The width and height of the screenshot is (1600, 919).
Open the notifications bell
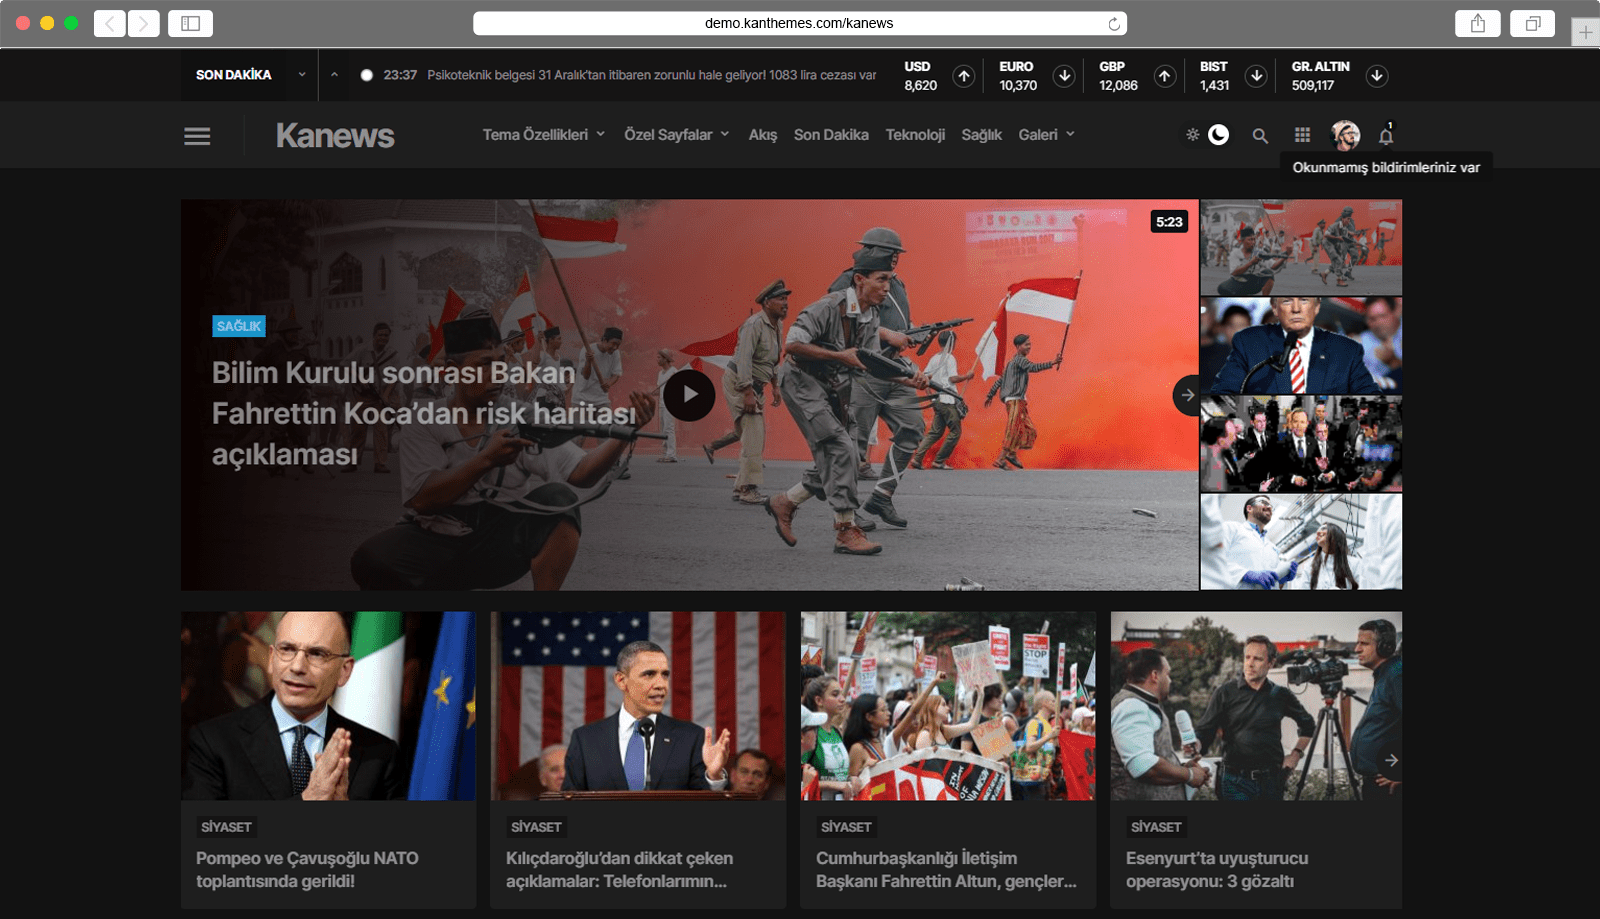[x=1386, y=135]
